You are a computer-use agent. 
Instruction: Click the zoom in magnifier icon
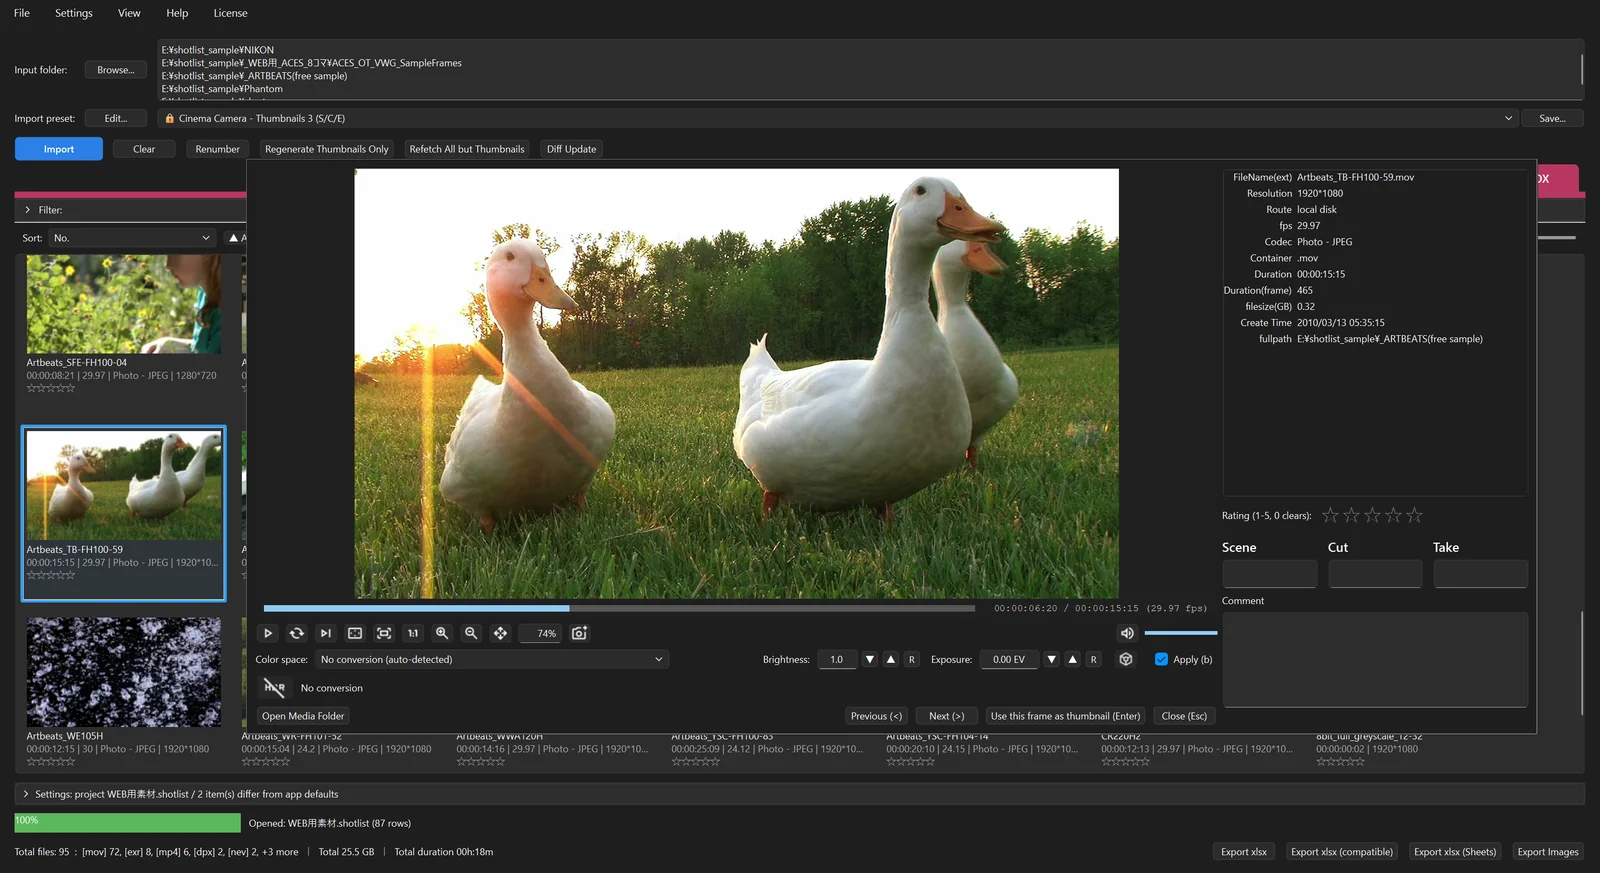pyautogui.click(x=442, y=633)
